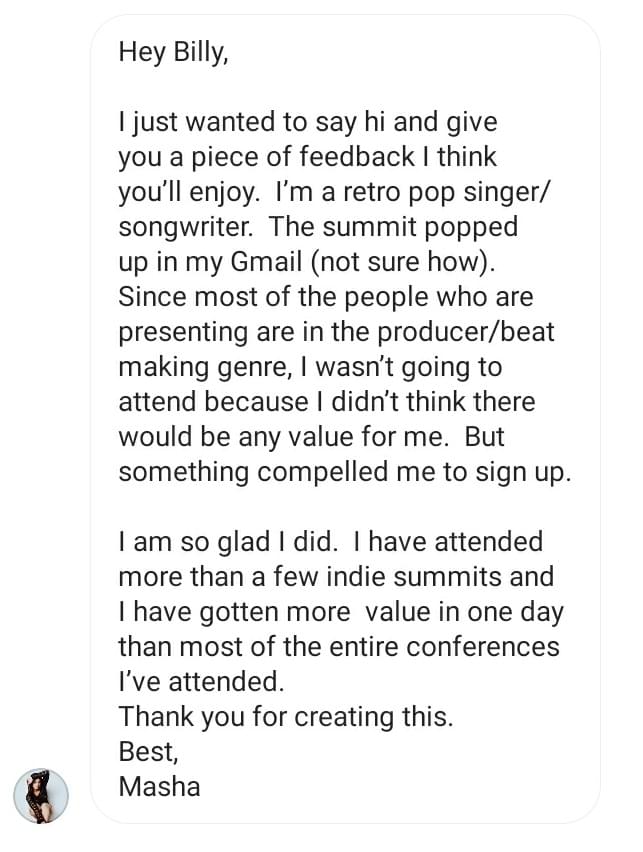Image resolution: width=643 pixels, height=852 pixels.
Task: Tap the word 'songwriter.' in the message
Action: point(186,227)
